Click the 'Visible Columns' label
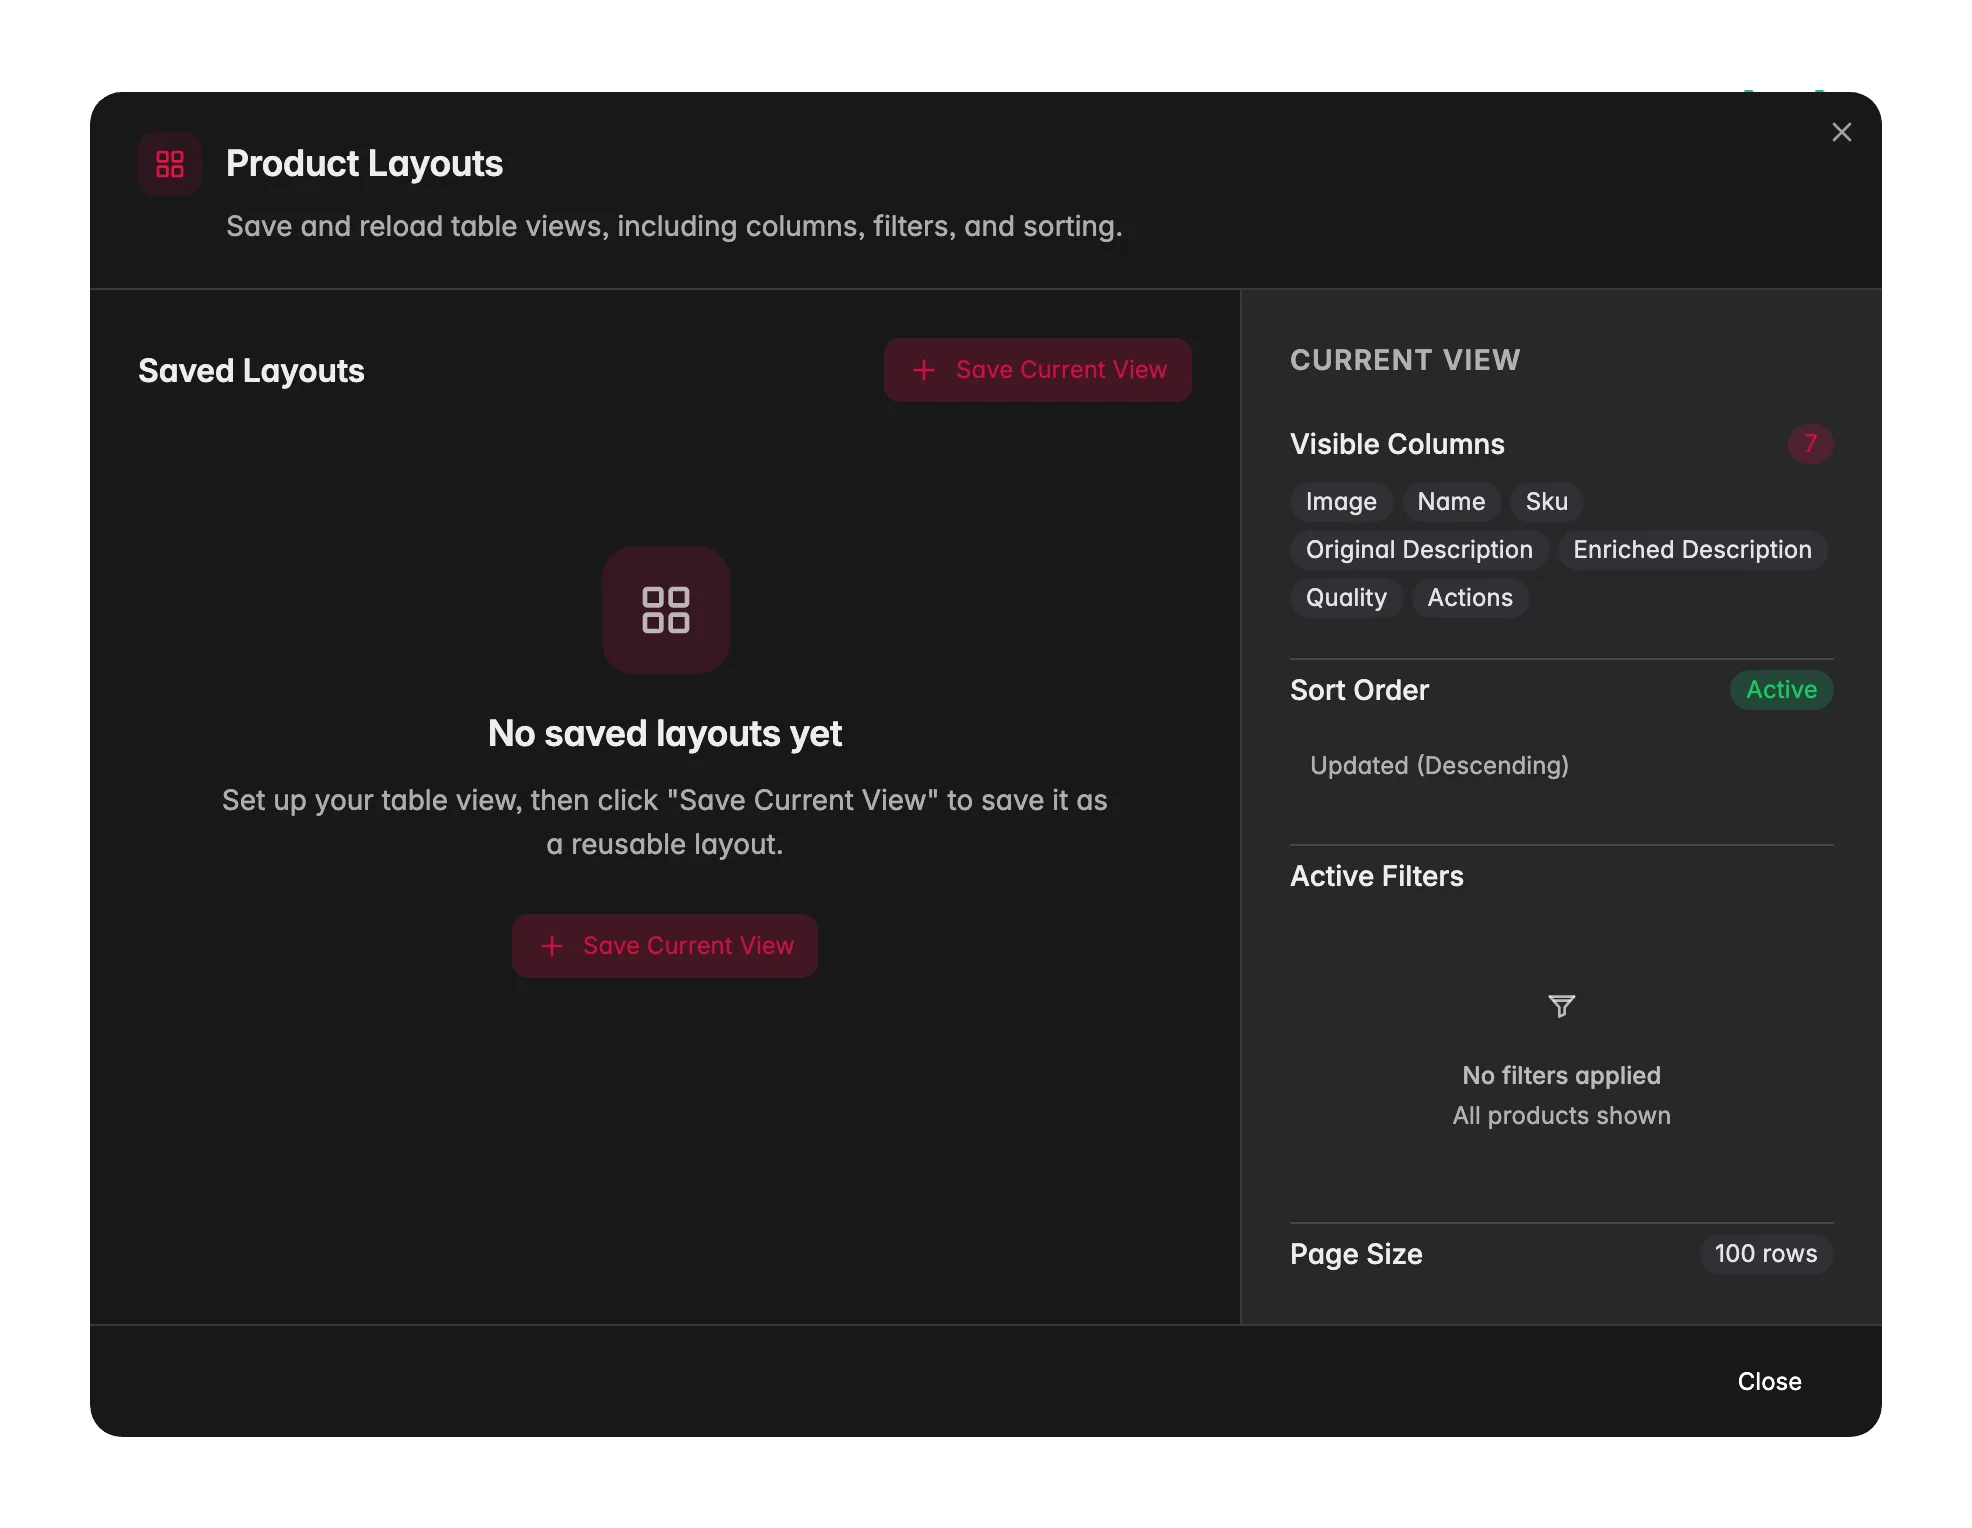This screenshot has width=1972, height=1528. pos(1397,444)
